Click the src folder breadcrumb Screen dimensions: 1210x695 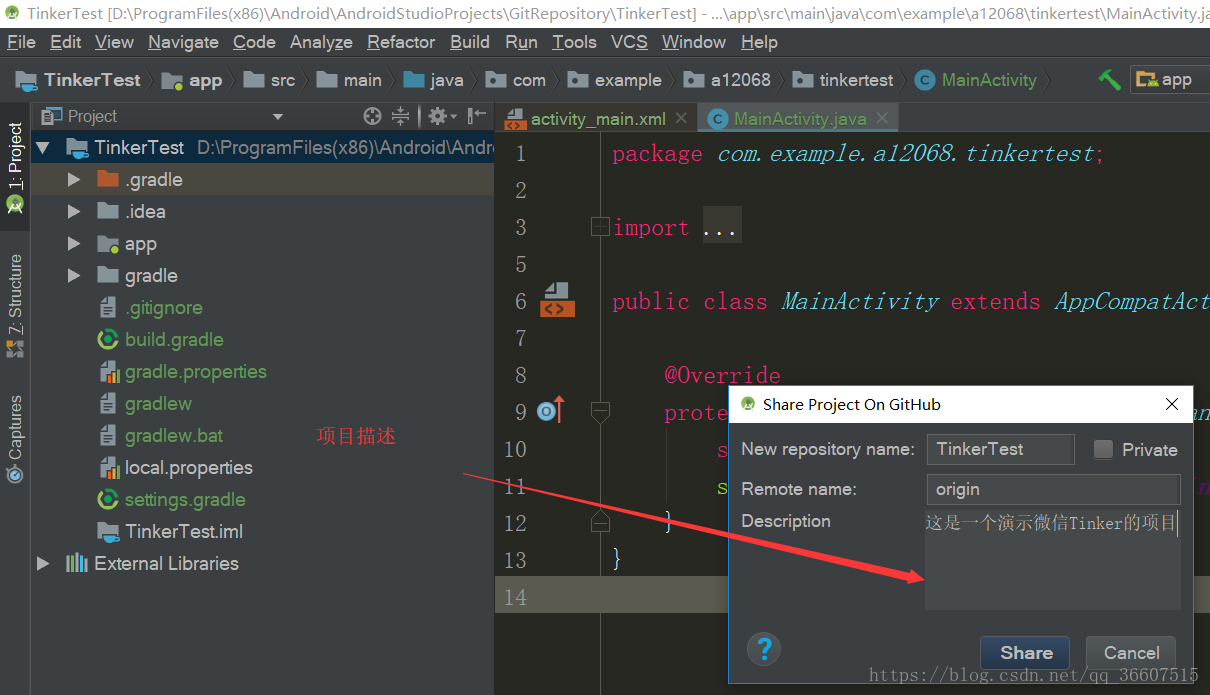(270, 80)
